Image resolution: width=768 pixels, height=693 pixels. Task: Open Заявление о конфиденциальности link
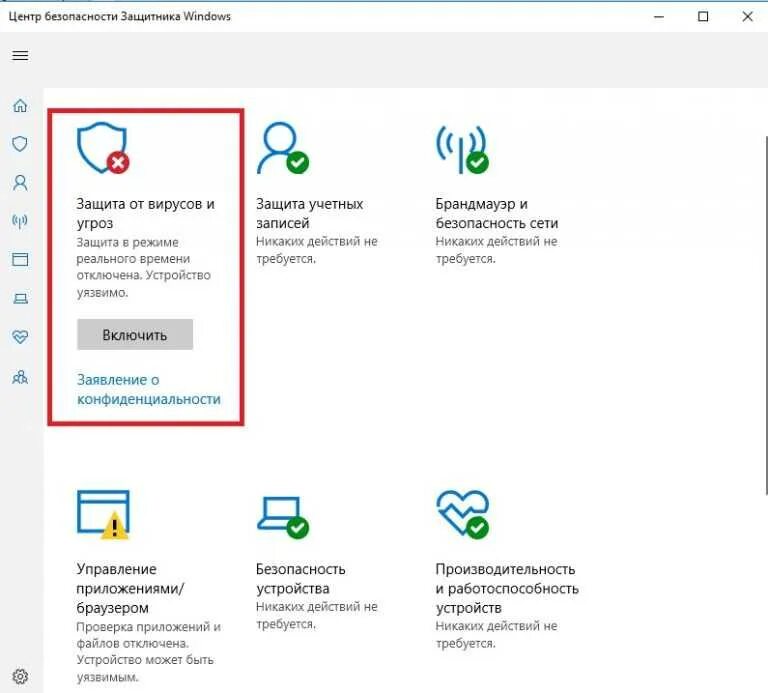[148, 389]
